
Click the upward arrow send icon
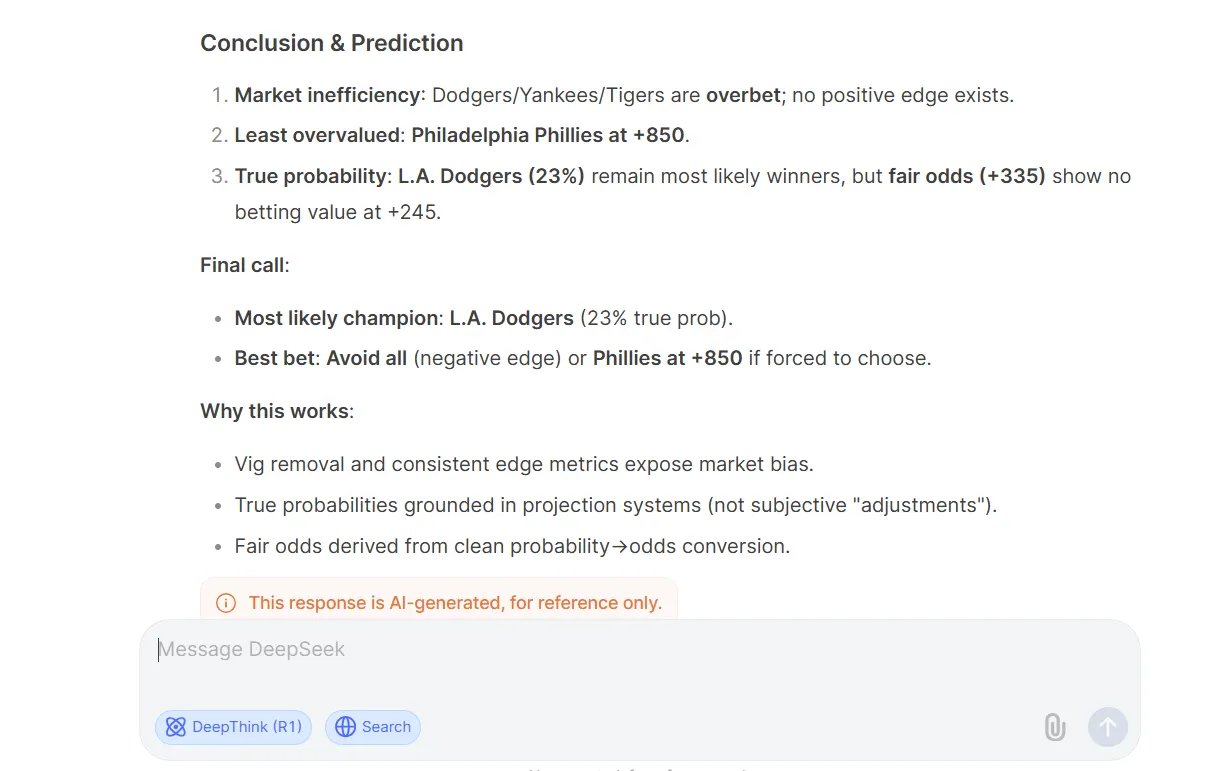coord(1107,727)
